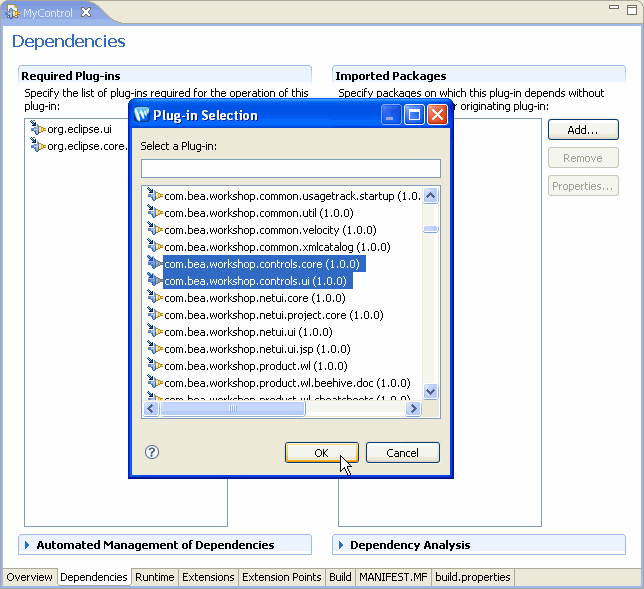Click icon of com.bea.workshop.common.usagetrack.startup
The width and height of the screenshot is (644, 589).
(x=155, y=196)
